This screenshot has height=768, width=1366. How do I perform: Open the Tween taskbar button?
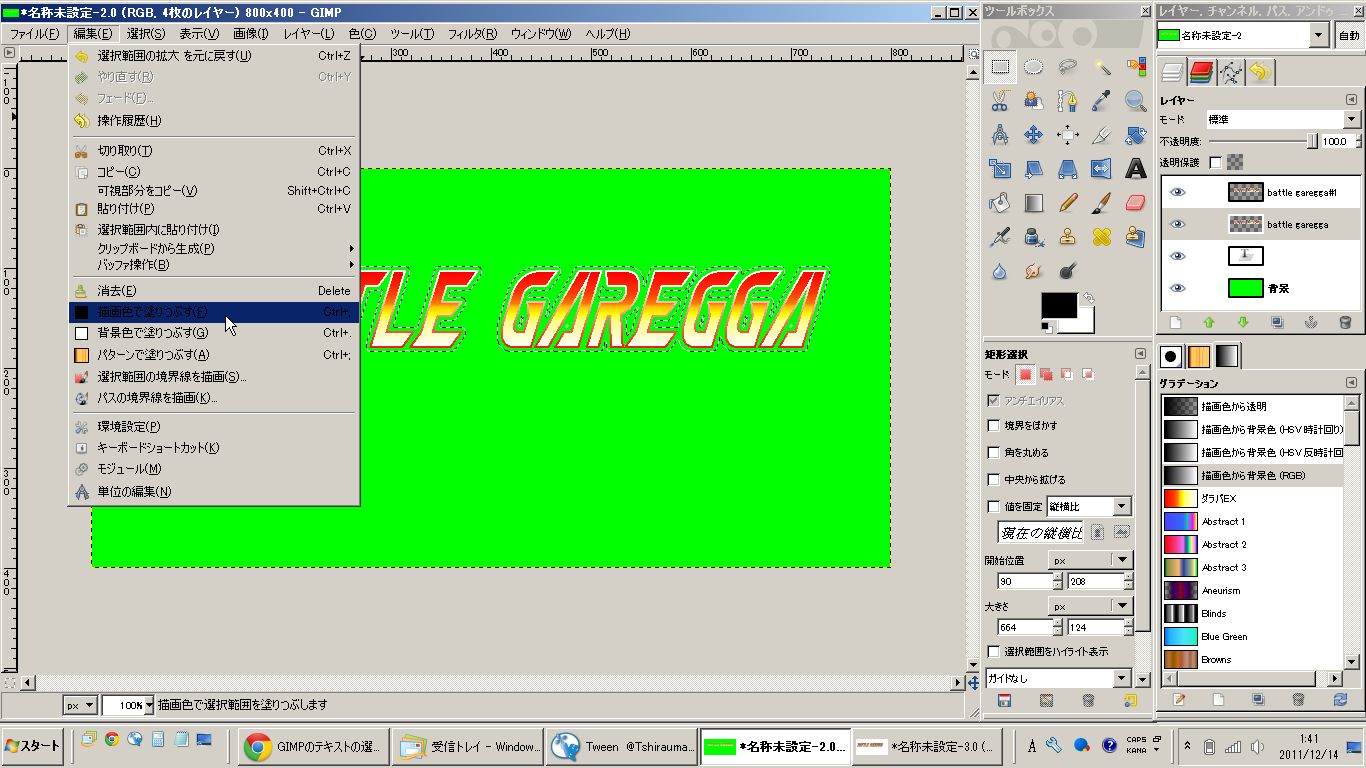[623, 746]
